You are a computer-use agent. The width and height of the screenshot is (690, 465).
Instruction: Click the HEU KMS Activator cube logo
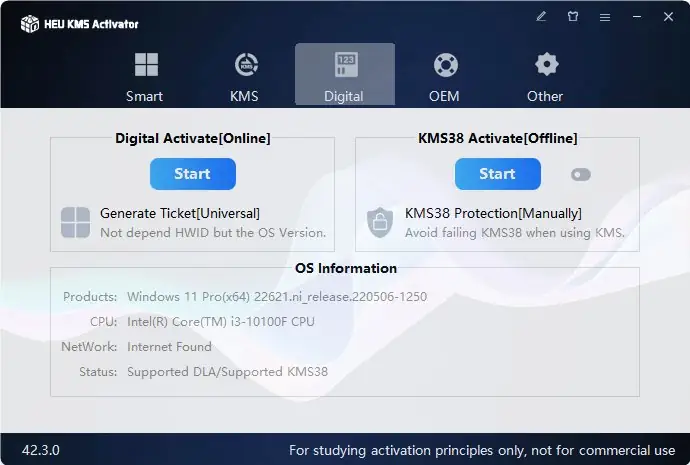tap(30, 24)
